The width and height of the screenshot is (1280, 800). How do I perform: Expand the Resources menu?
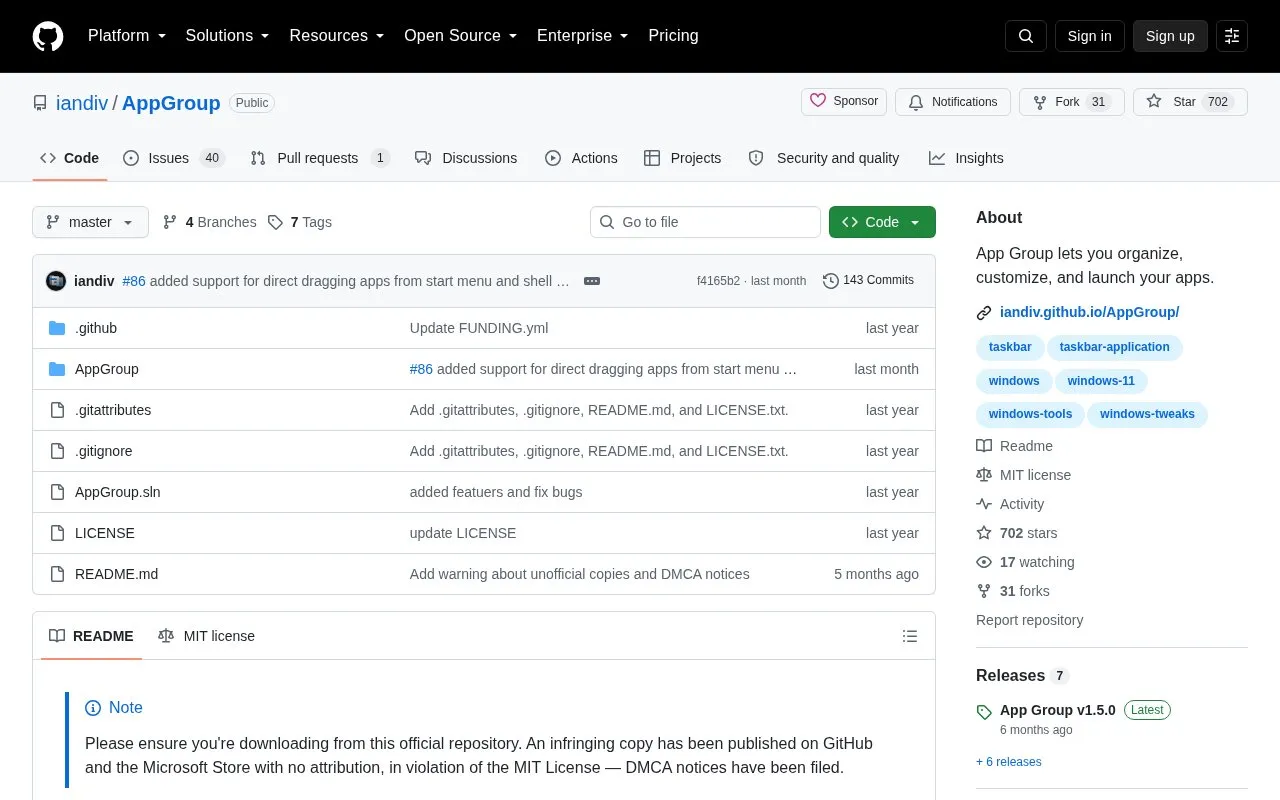[x=337, y=36]
